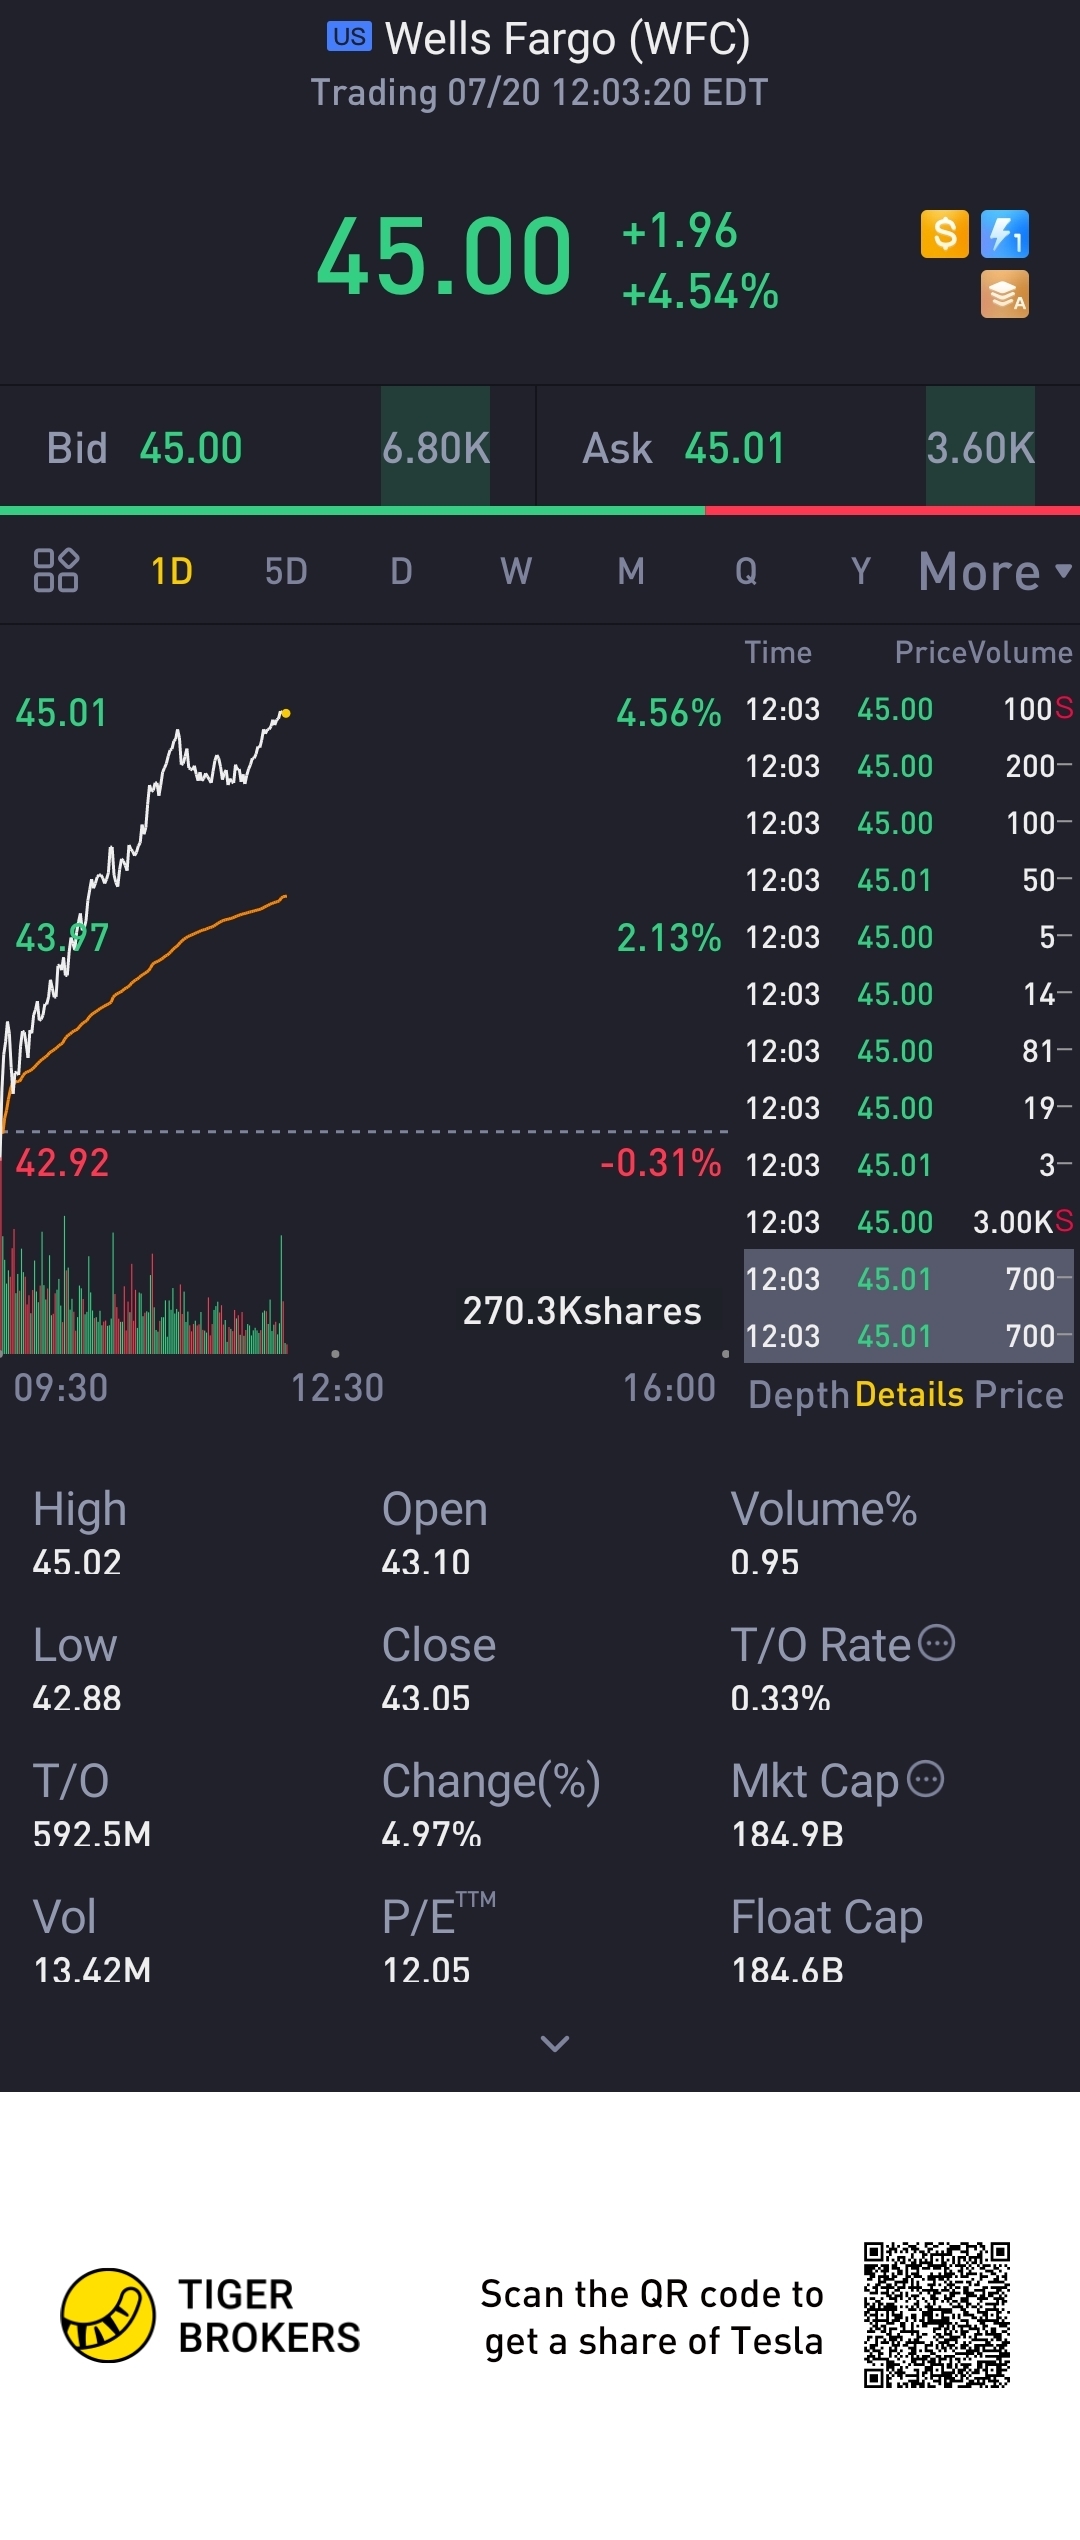
Task: Show the Price distribution panel
Action: (1019, 1395)
